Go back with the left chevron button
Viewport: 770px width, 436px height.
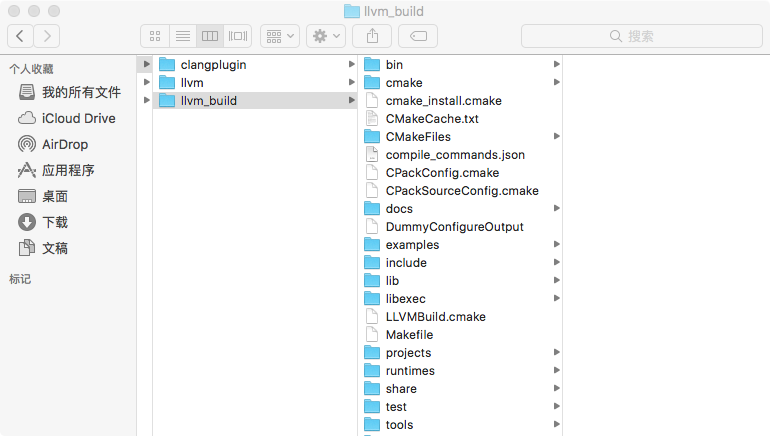point(20,36)
